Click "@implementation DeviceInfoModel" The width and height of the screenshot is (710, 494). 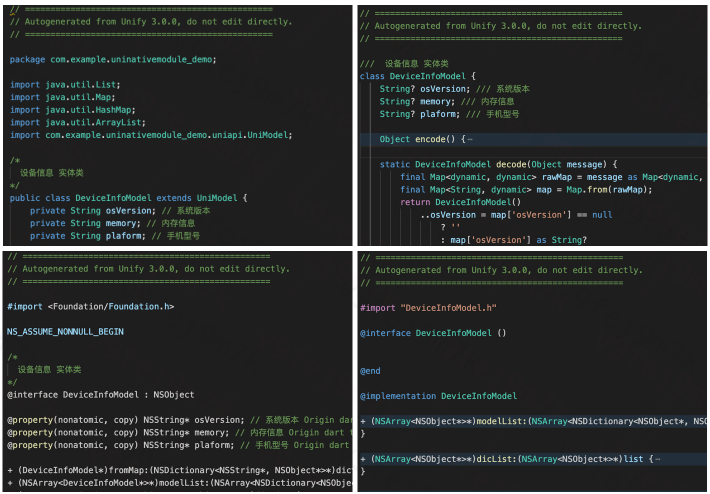coord(438,396)
